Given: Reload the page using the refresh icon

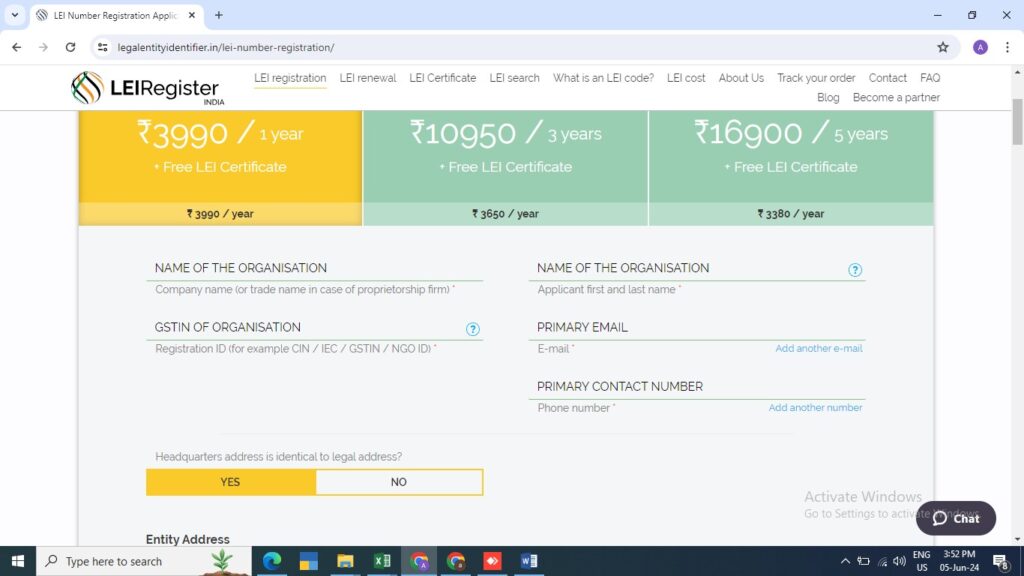Looking at the screenshot, I should pos(70,47).
